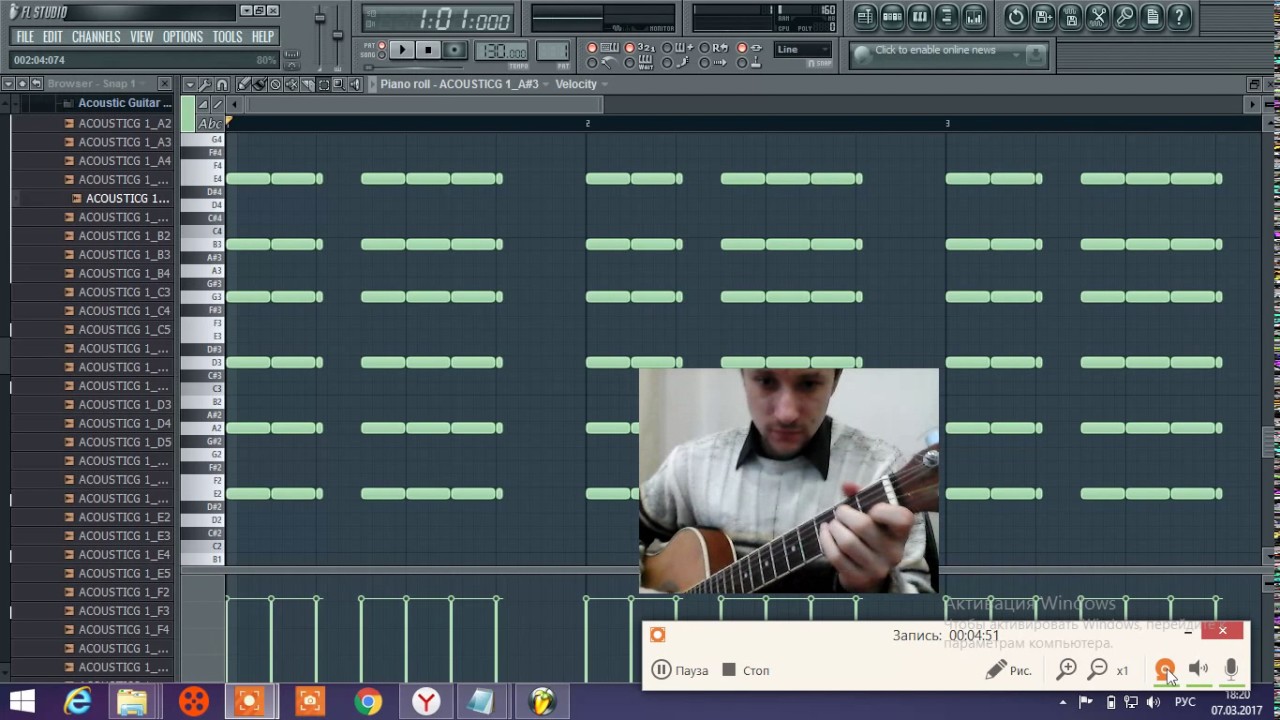Toggle the screen recorder system sound speaker

pyautogui.click(x=1198, y=669)
